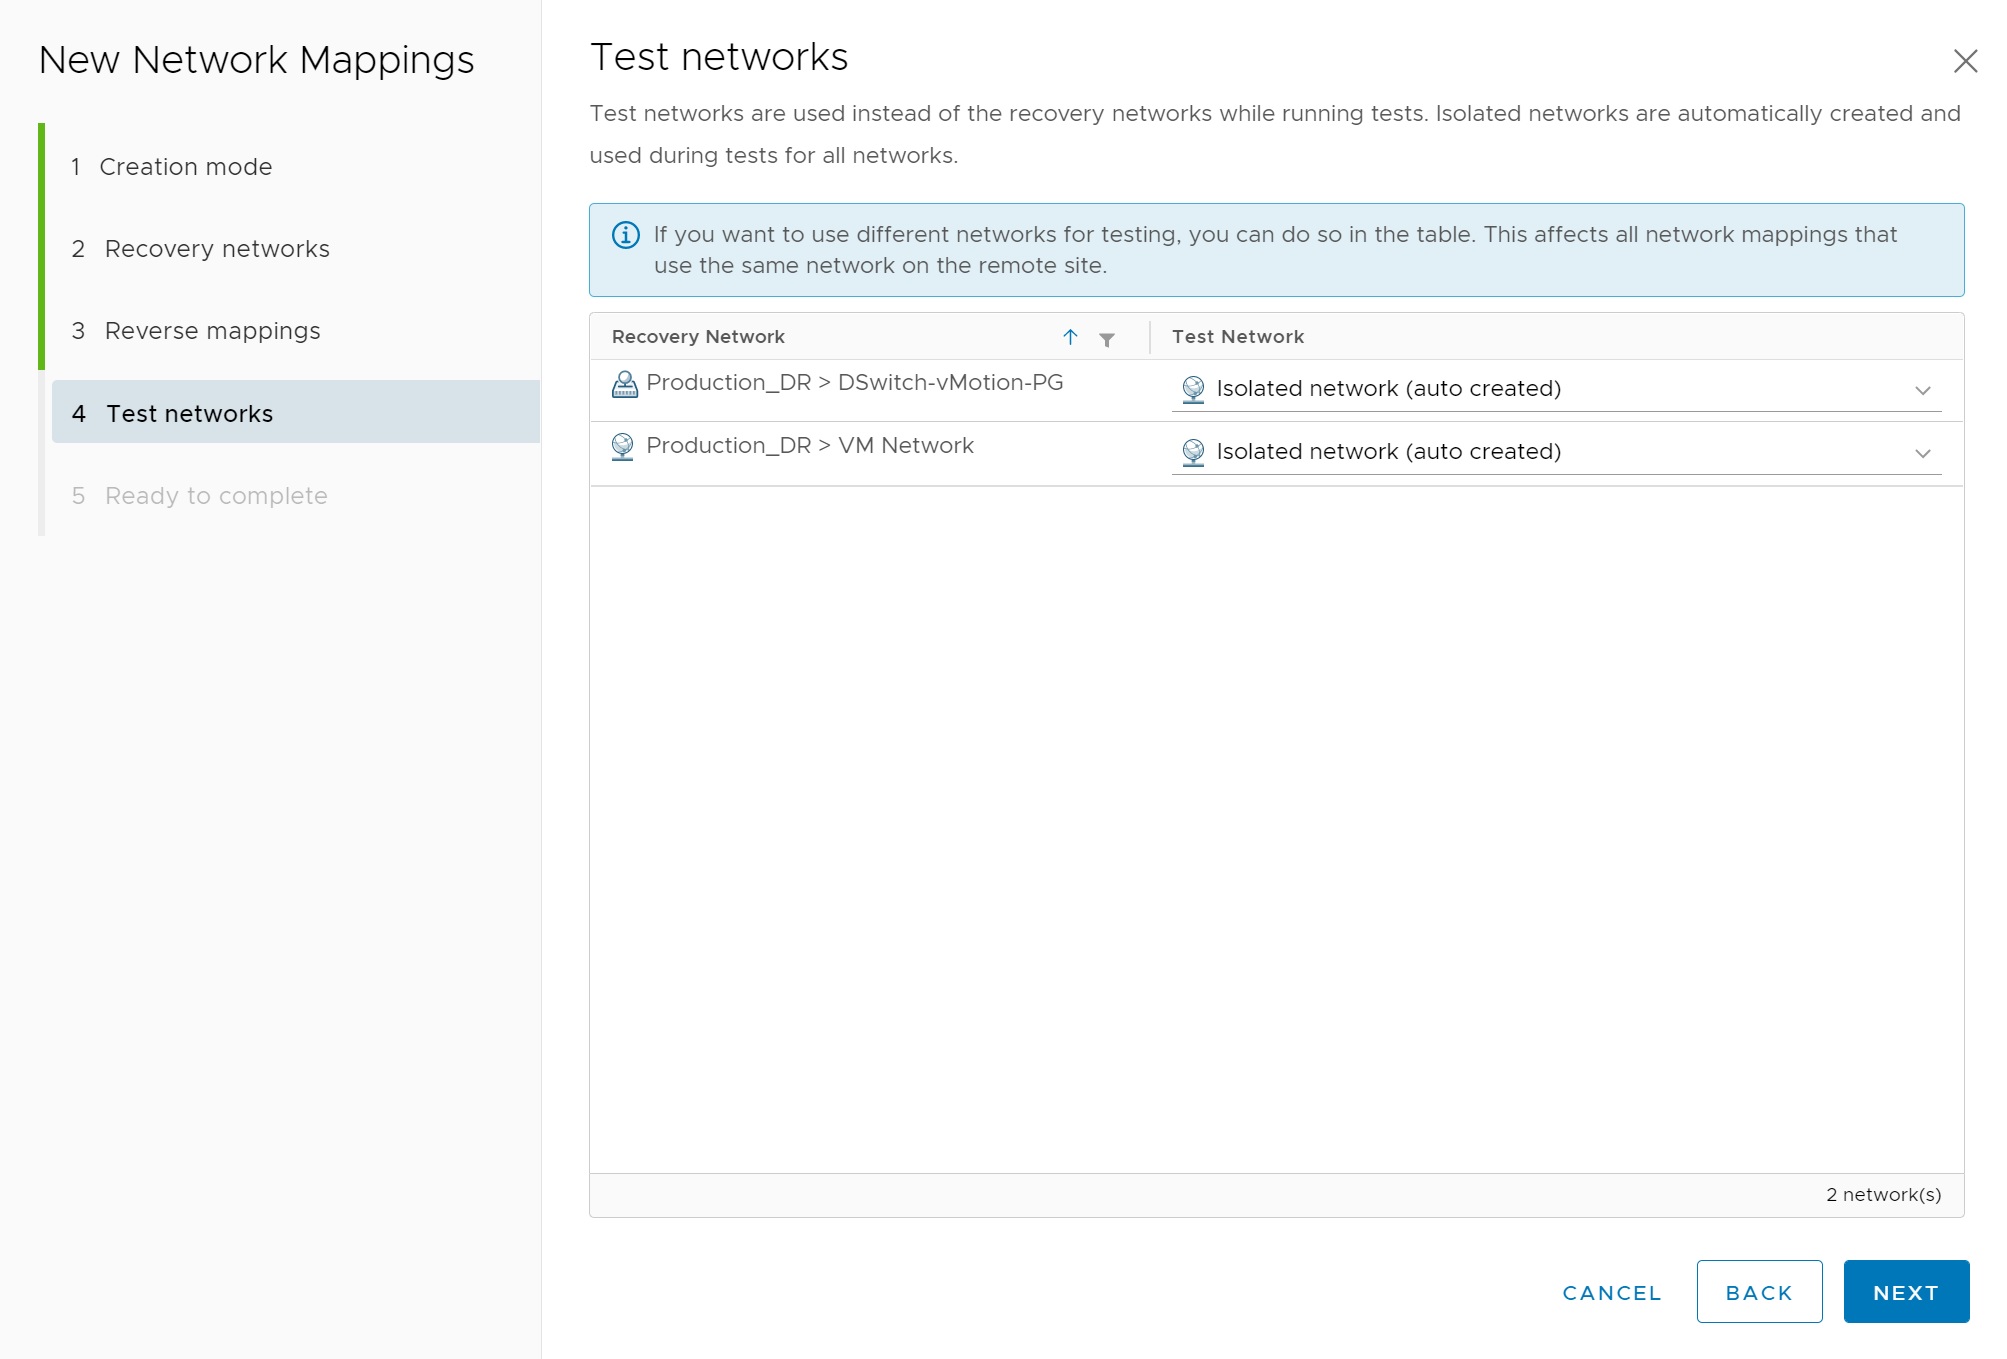Click second row's isolated network icon
Image resolution: width=2007 pixels, height=1359 pixels.
point(1193,452)
